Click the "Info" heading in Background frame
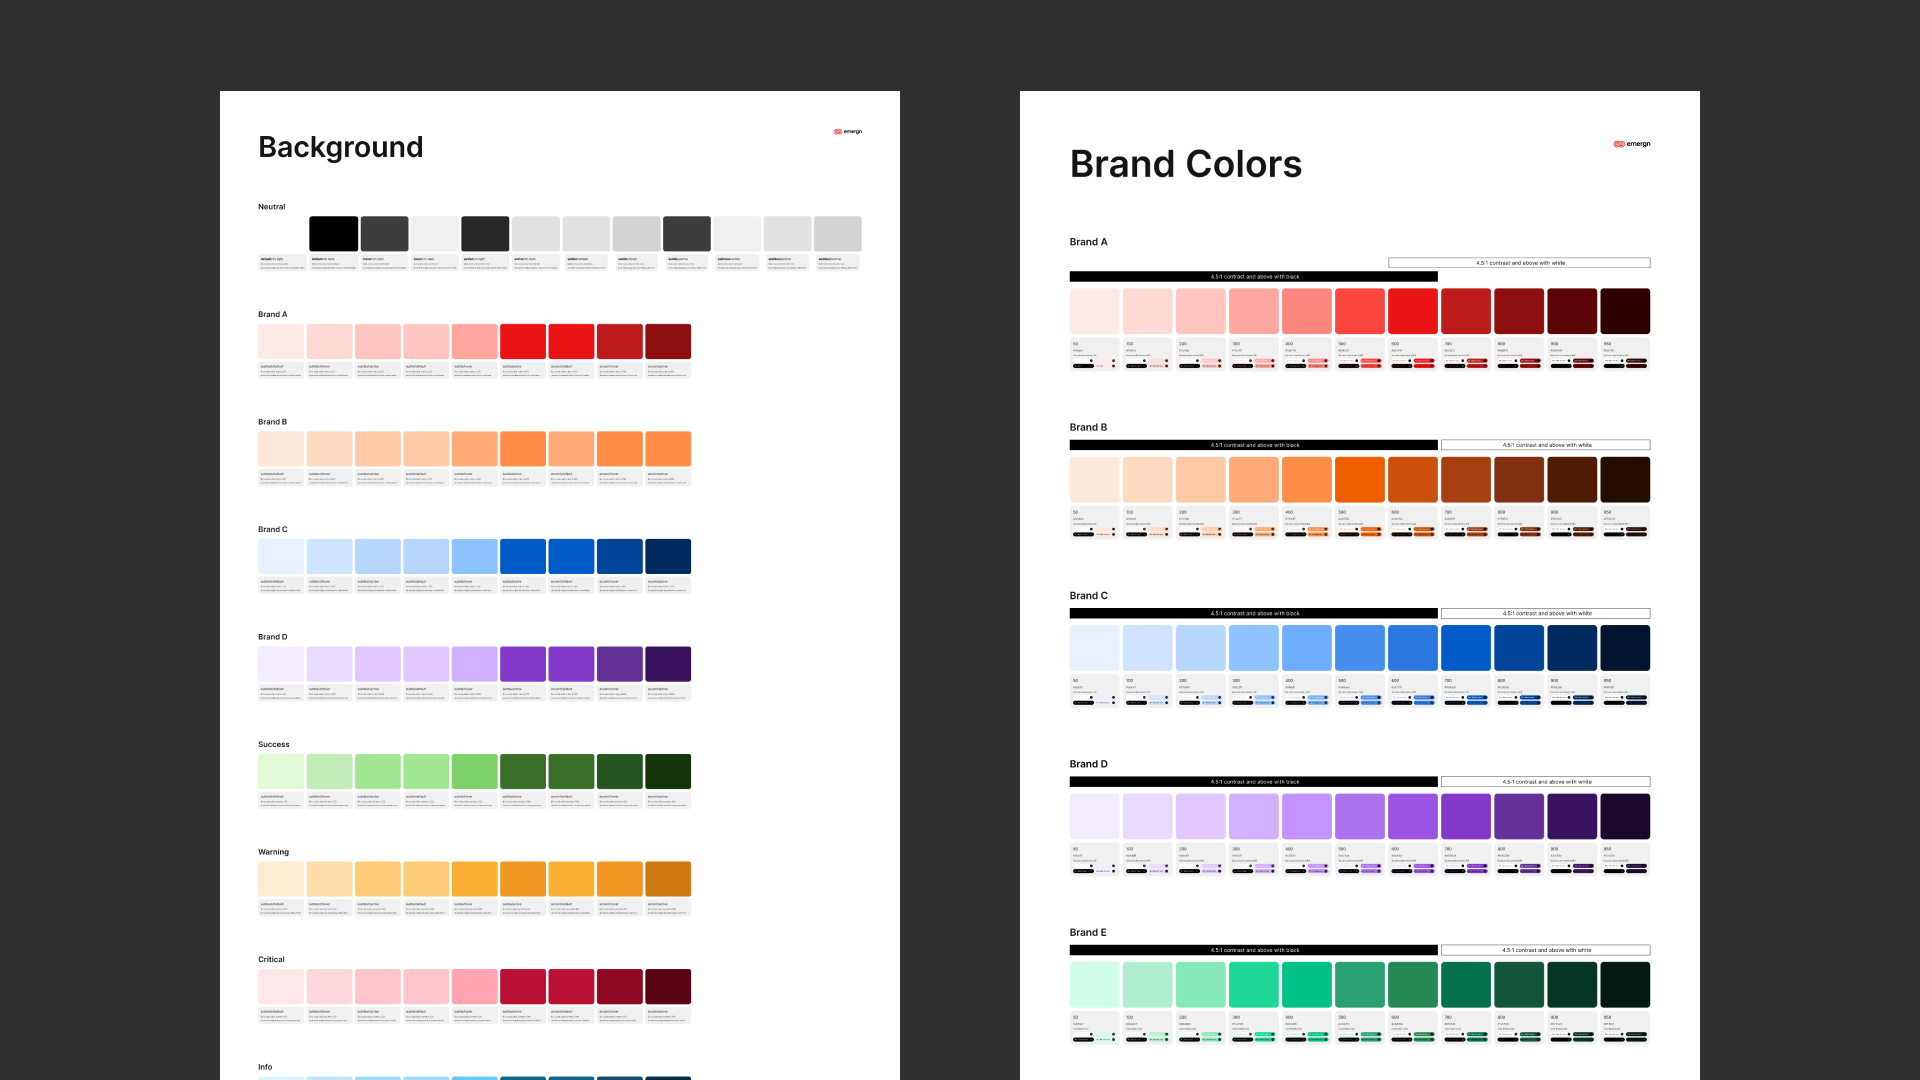The width and height of the screenshot is (1920, 1080). pyautogui.click(x=265, y=1067)
